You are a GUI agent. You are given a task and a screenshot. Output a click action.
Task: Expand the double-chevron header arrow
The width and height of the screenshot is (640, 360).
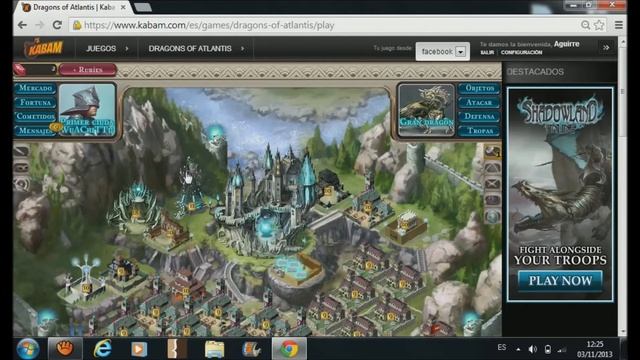tap(606, 48)
